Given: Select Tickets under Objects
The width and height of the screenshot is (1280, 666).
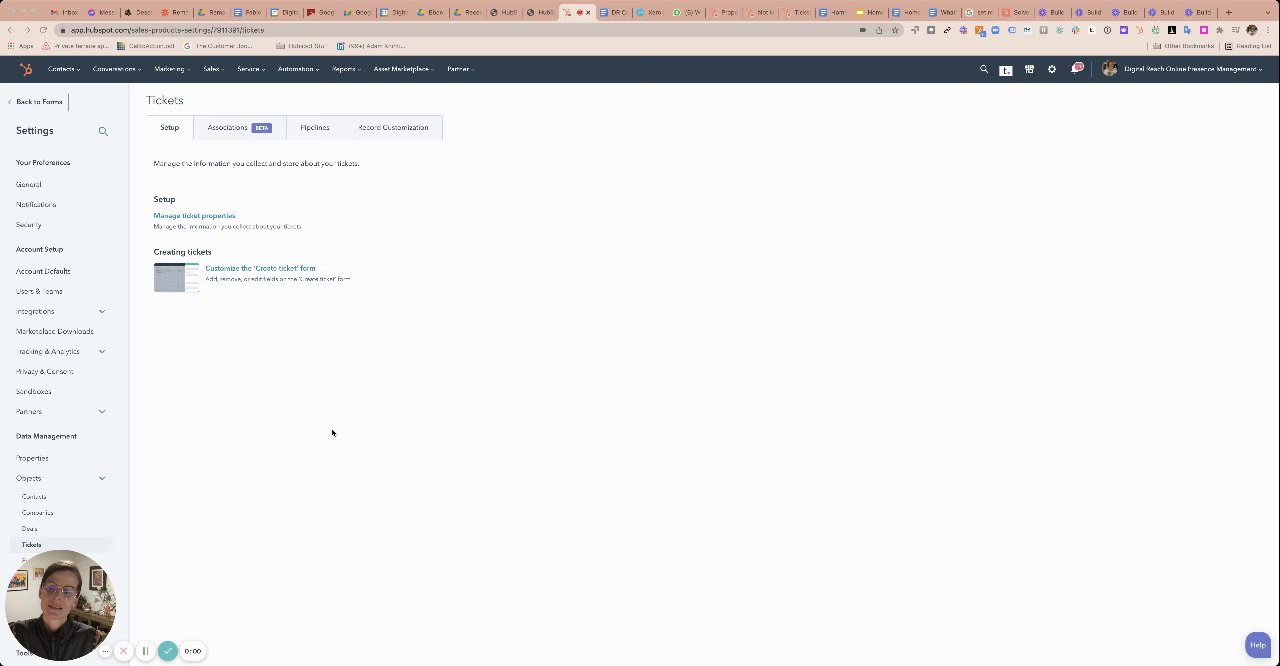Looking at the screenshot, I should pos(32,545).
